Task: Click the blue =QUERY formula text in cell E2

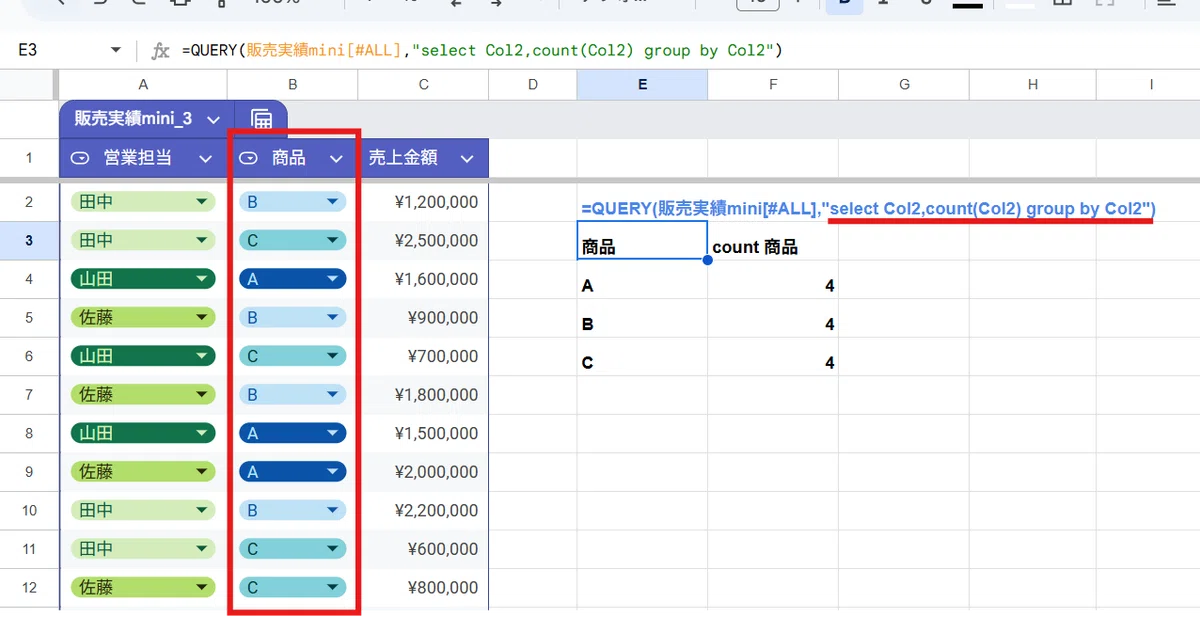Action: pyautogui.click(x=867, y=208)
